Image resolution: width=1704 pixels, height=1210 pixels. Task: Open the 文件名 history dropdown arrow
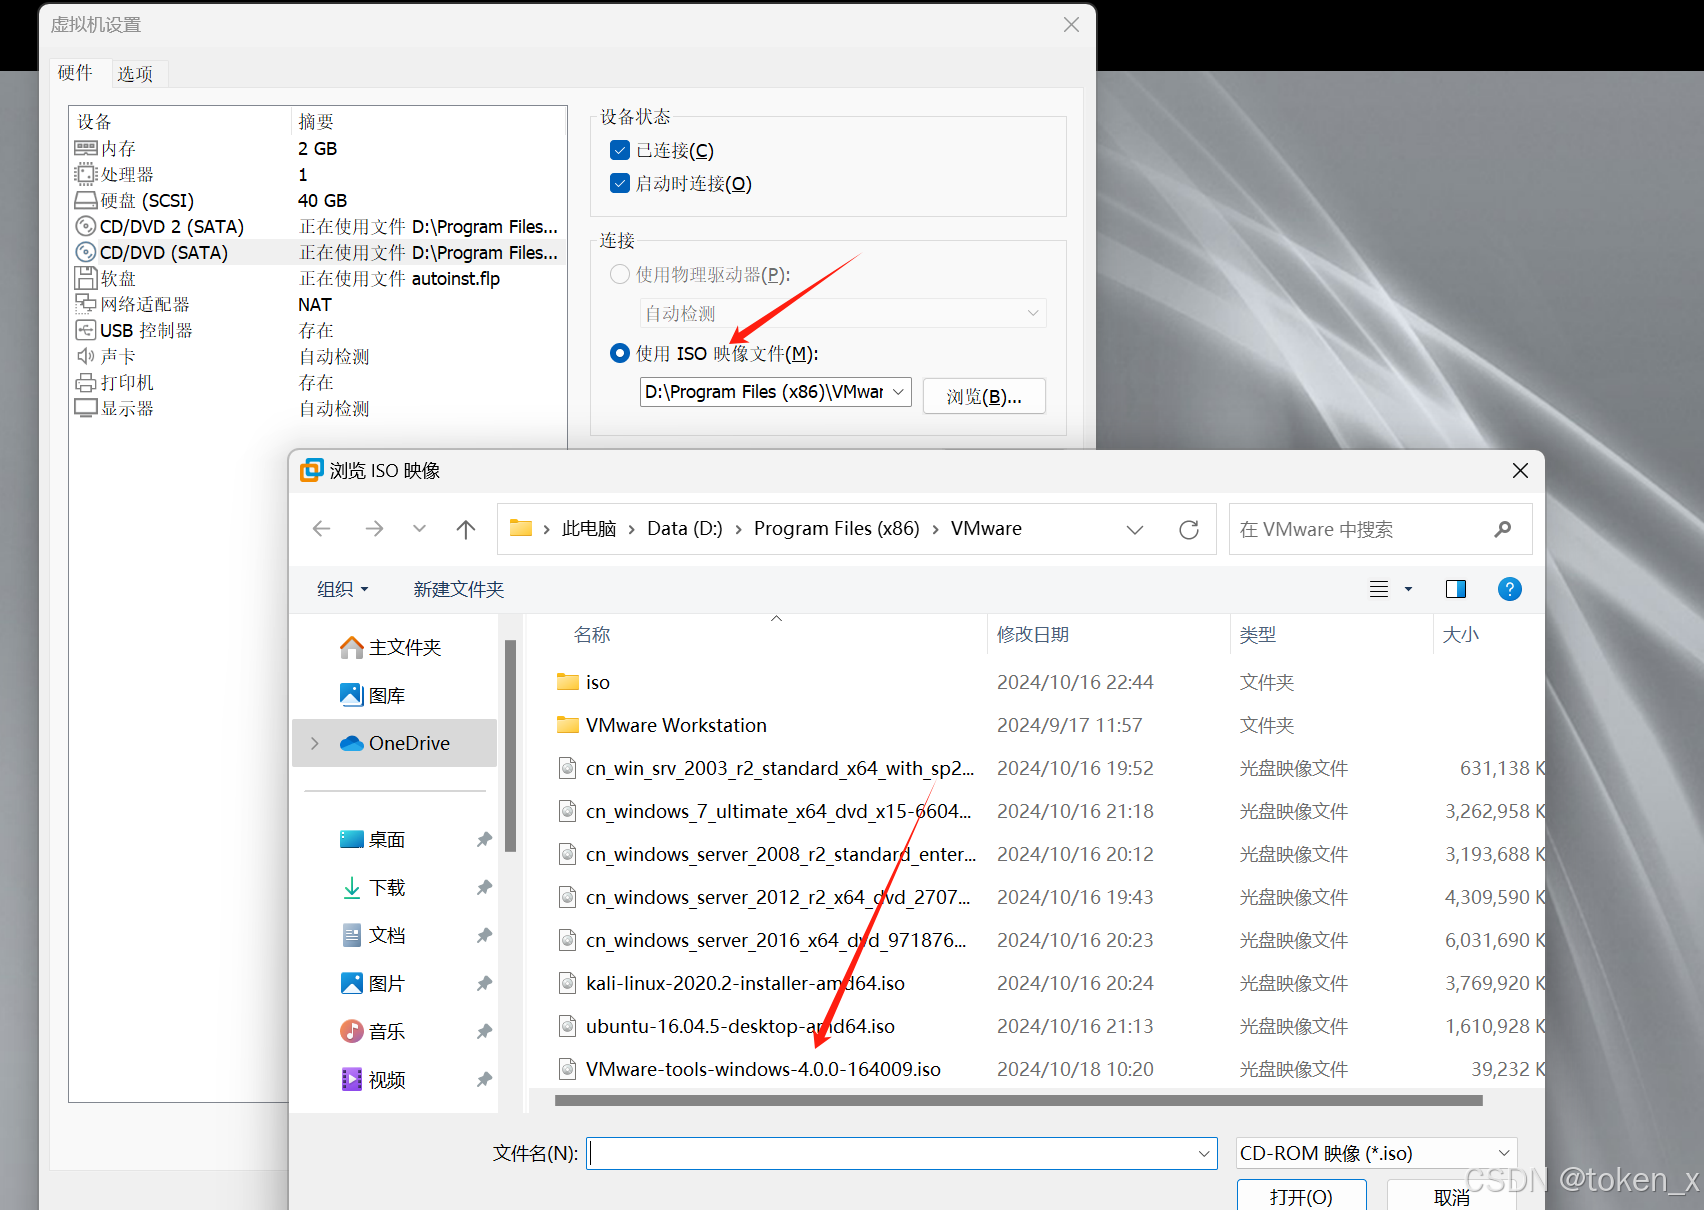click(1204, 1153)
